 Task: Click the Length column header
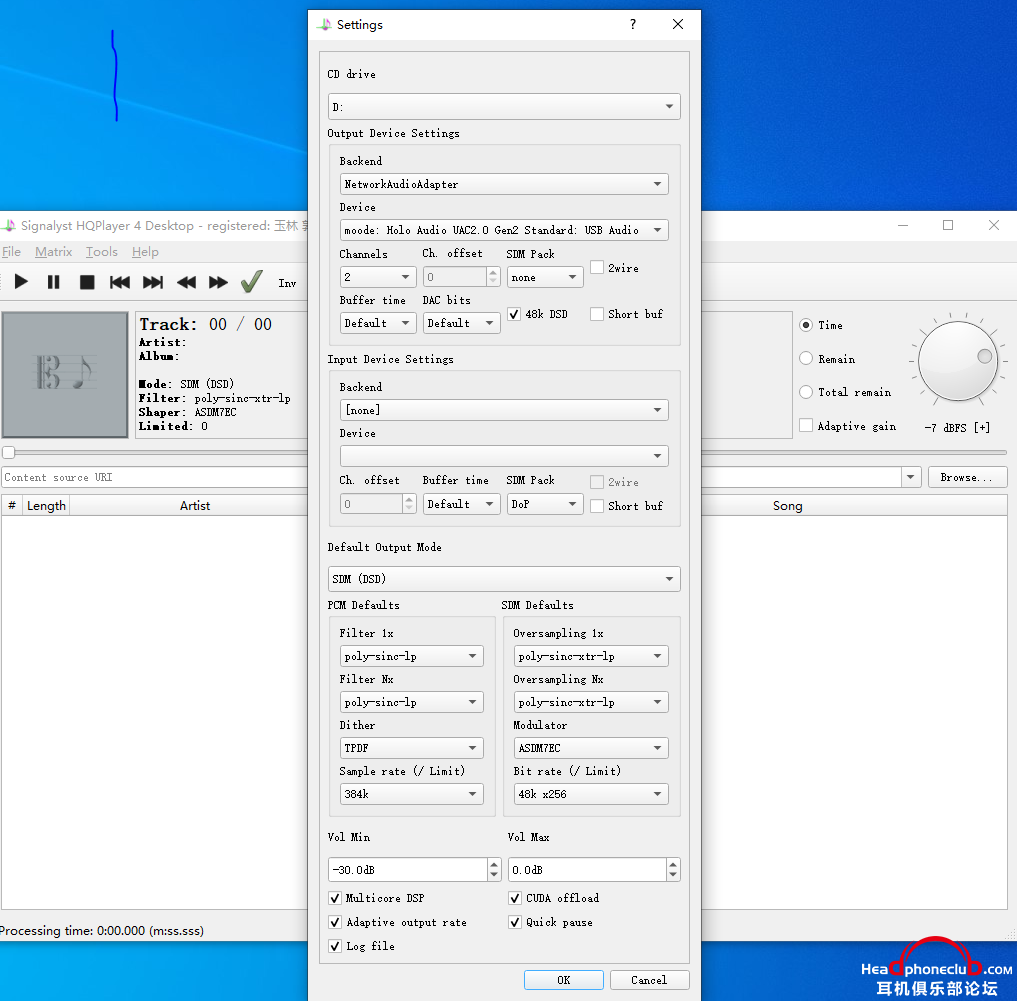pyautogui.click(x=46, y=505)
